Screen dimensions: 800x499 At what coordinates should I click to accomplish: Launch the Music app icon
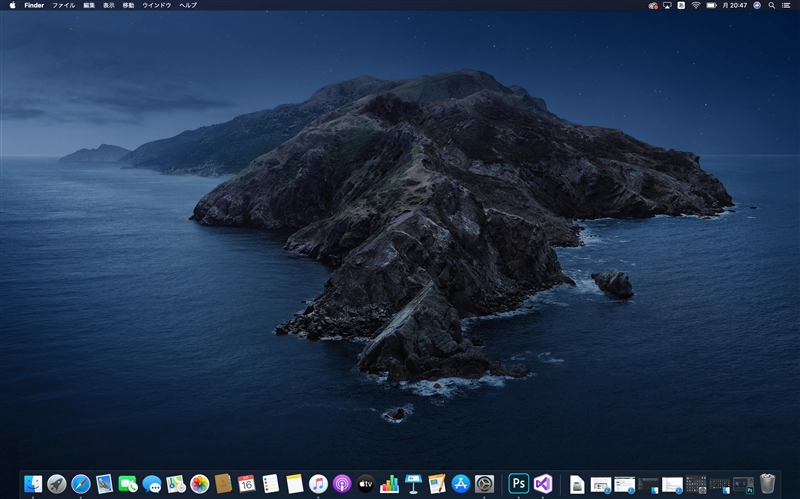pyautogui.click(x=318, y=484)
